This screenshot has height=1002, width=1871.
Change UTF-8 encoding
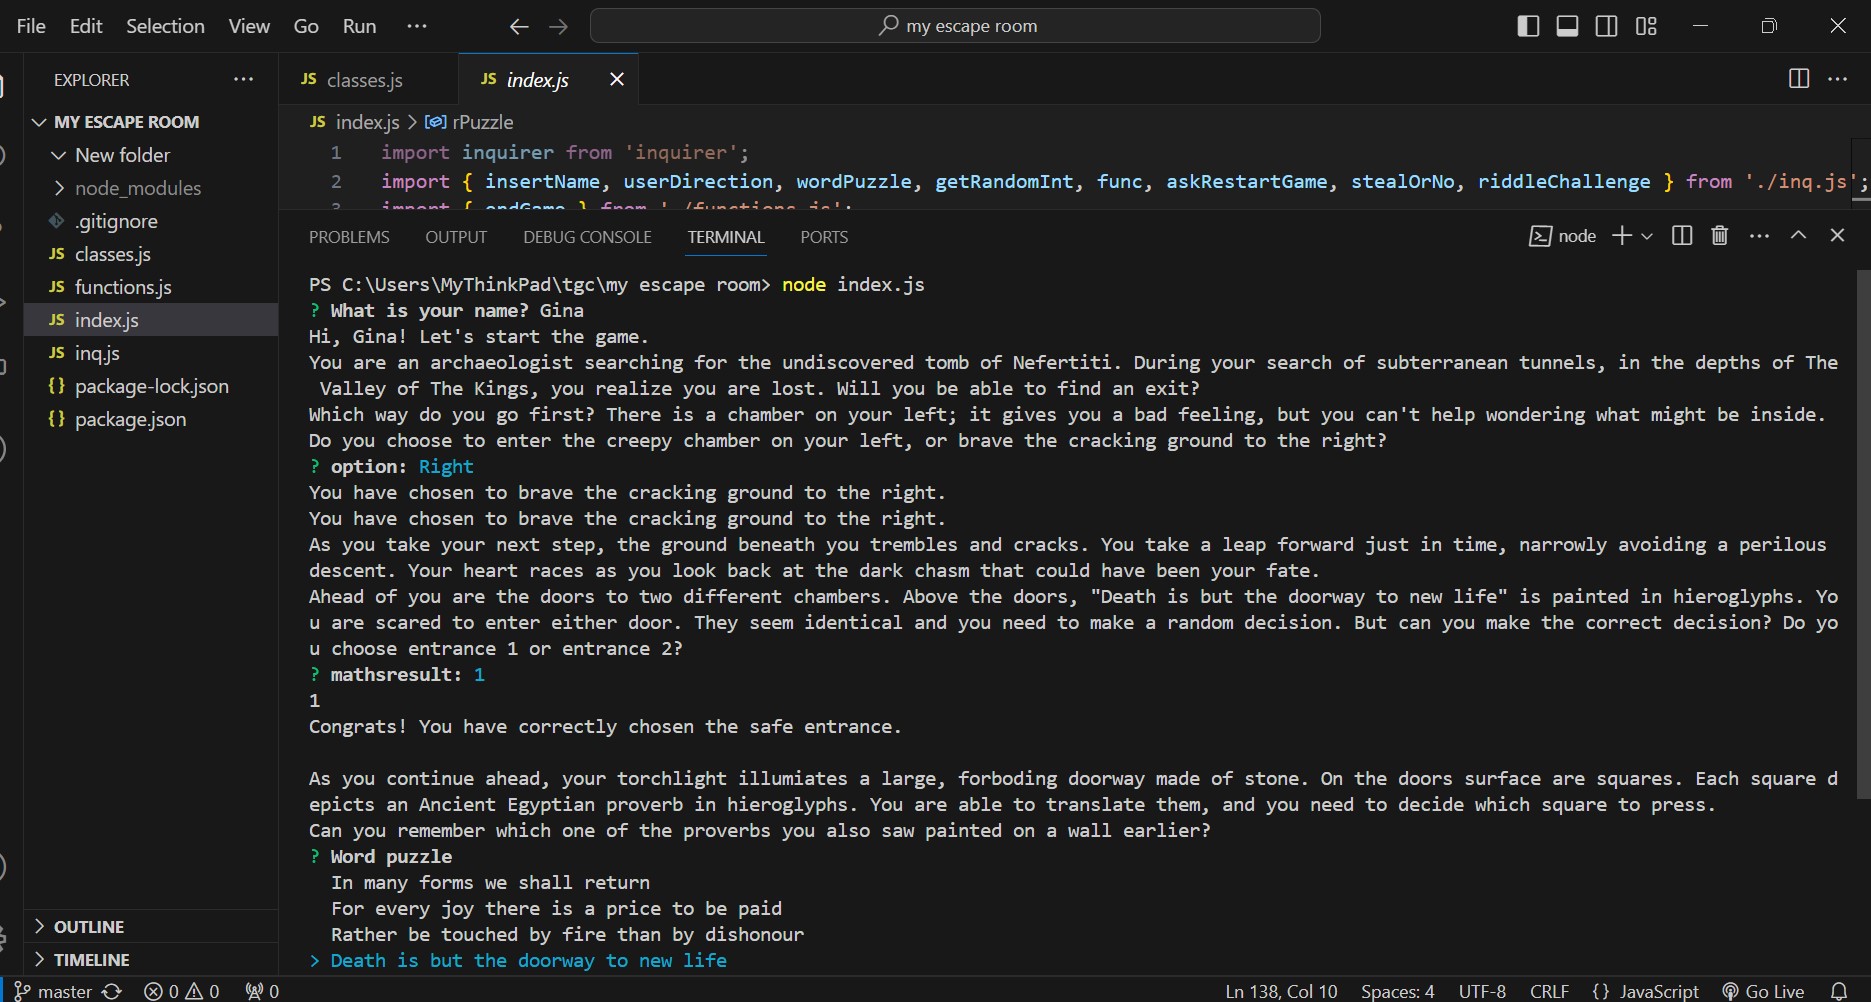coord(1482,991)
